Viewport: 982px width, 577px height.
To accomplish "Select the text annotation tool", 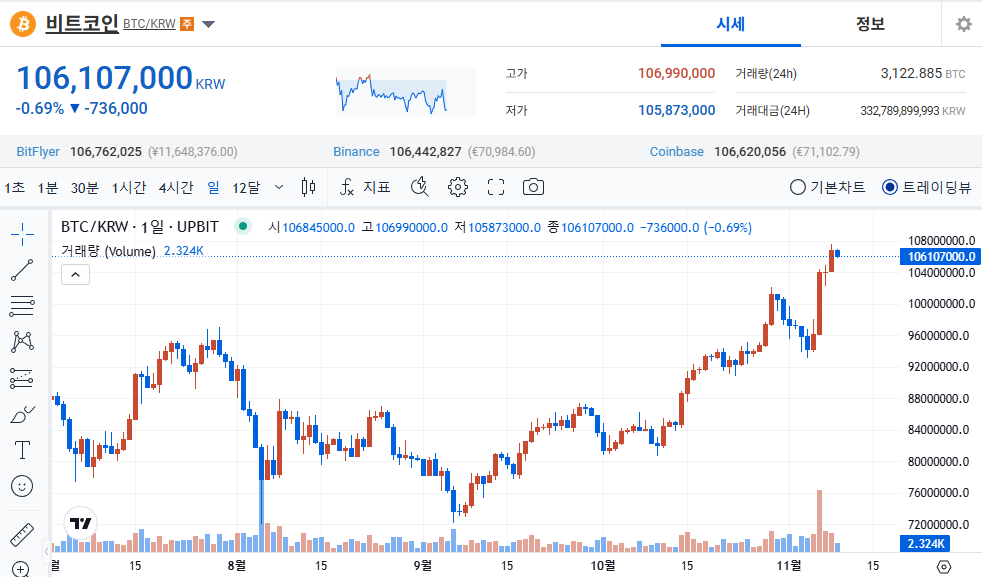I will click(x=23, y=450).
